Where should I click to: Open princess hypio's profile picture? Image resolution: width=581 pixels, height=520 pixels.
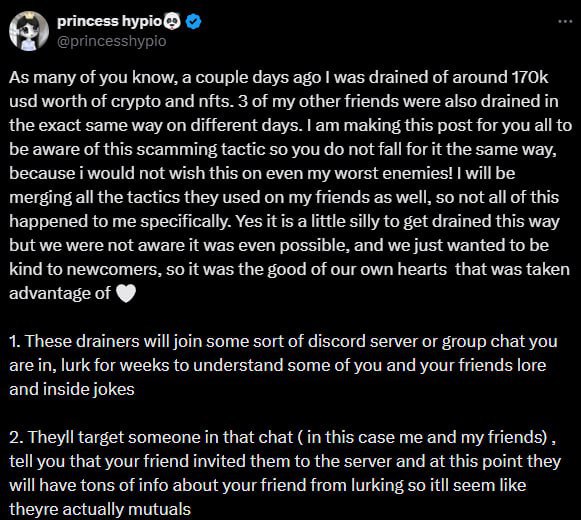pos(29,31)
